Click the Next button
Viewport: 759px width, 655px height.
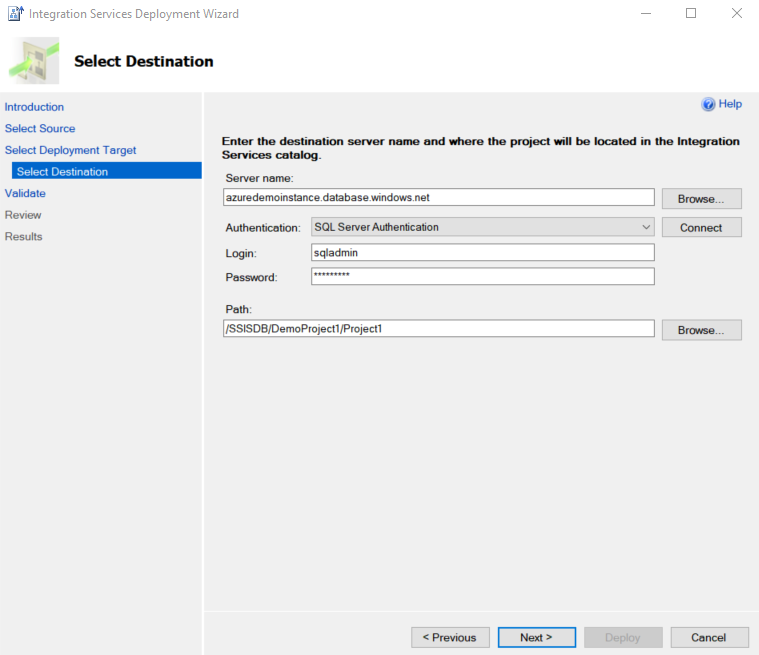pos(536,637)
